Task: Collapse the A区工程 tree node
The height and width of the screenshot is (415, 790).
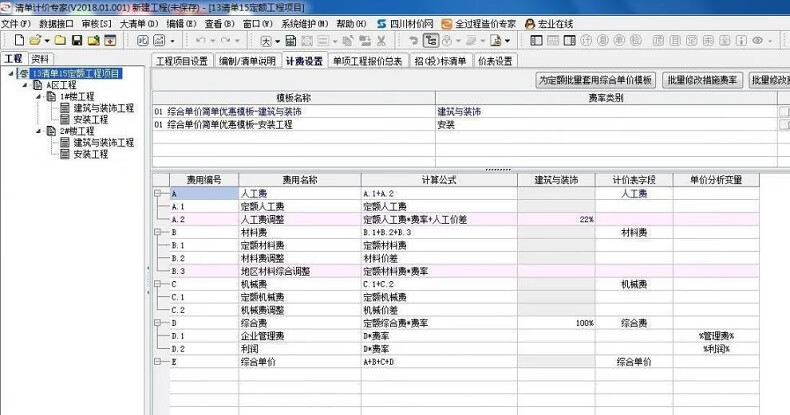Action: coord(25,85)
